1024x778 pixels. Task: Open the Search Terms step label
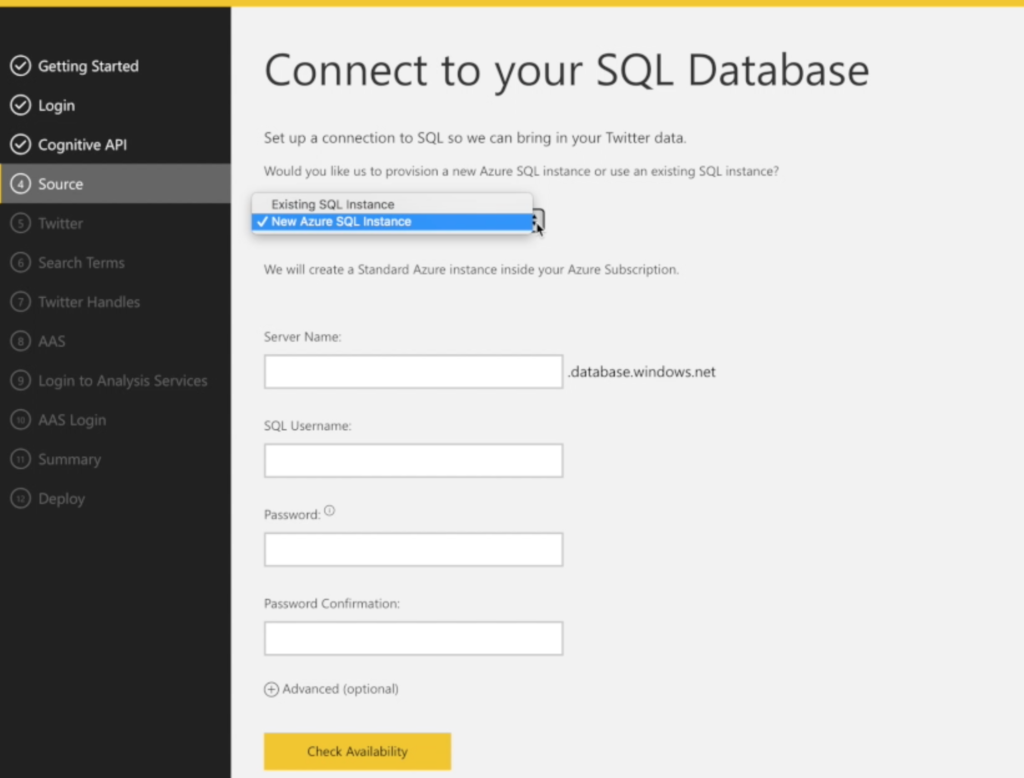[x=81, y=263]
